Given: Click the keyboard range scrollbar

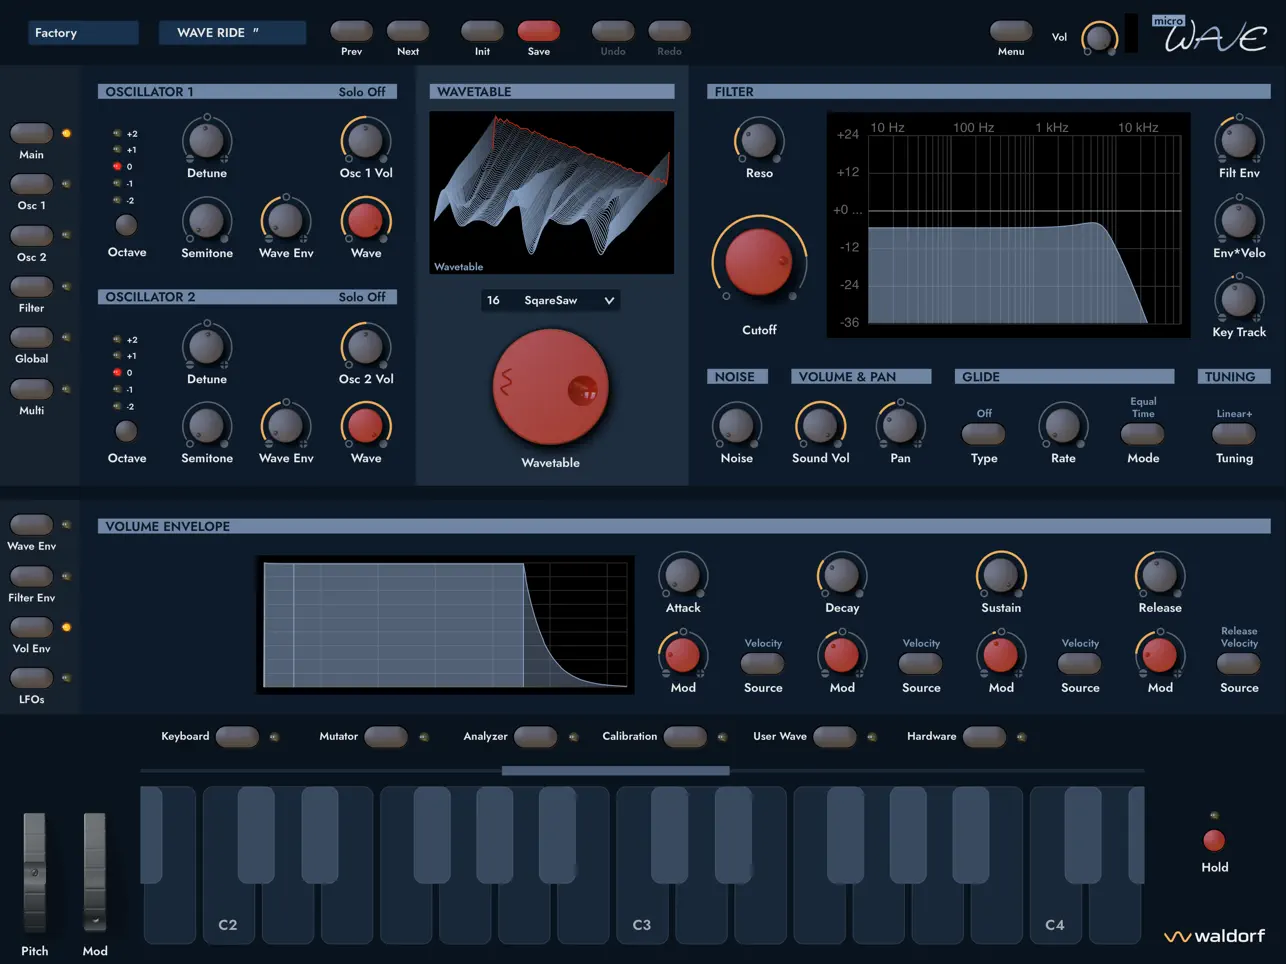Looking at the screenshot, I should click(615, 771).
